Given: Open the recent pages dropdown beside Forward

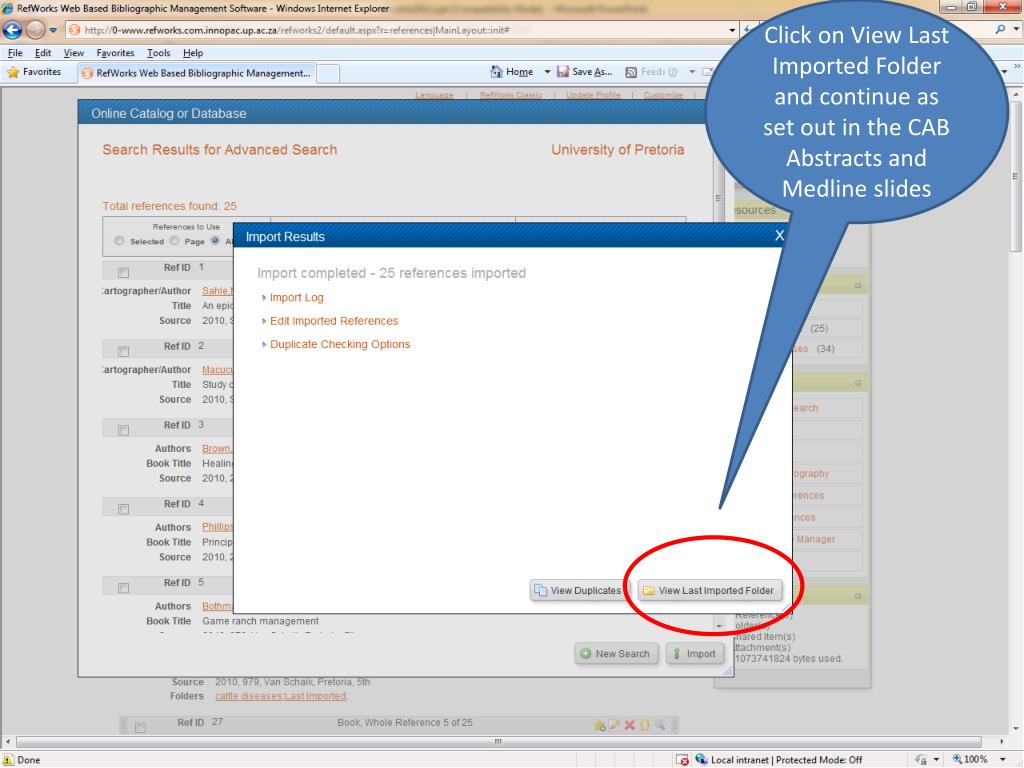Looking at the screenshot, I should [x=53, y=30].
